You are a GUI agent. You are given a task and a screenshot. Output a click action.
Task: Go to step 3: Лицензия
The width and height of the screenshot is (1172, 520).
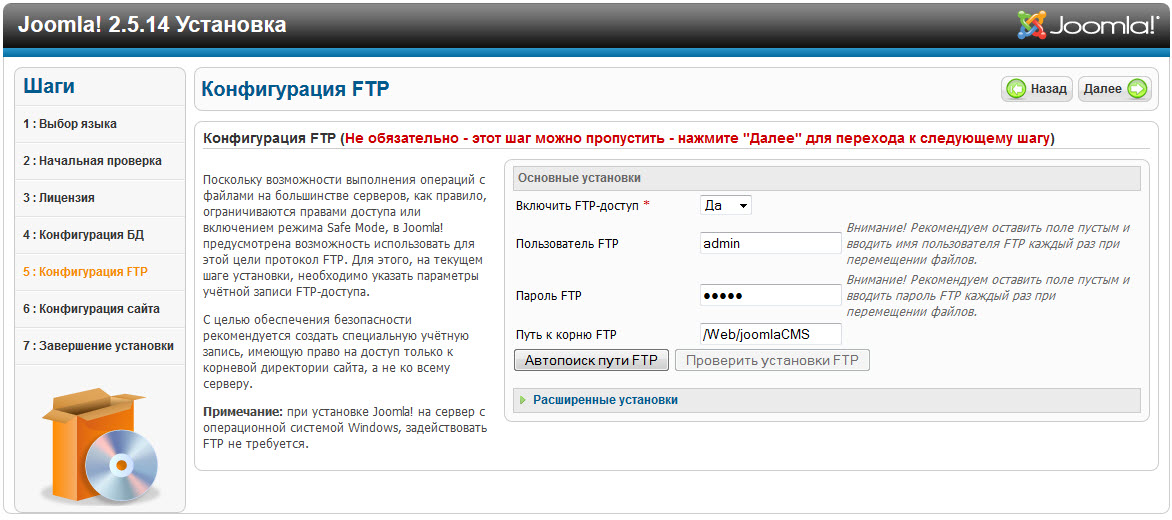point(99,198)
